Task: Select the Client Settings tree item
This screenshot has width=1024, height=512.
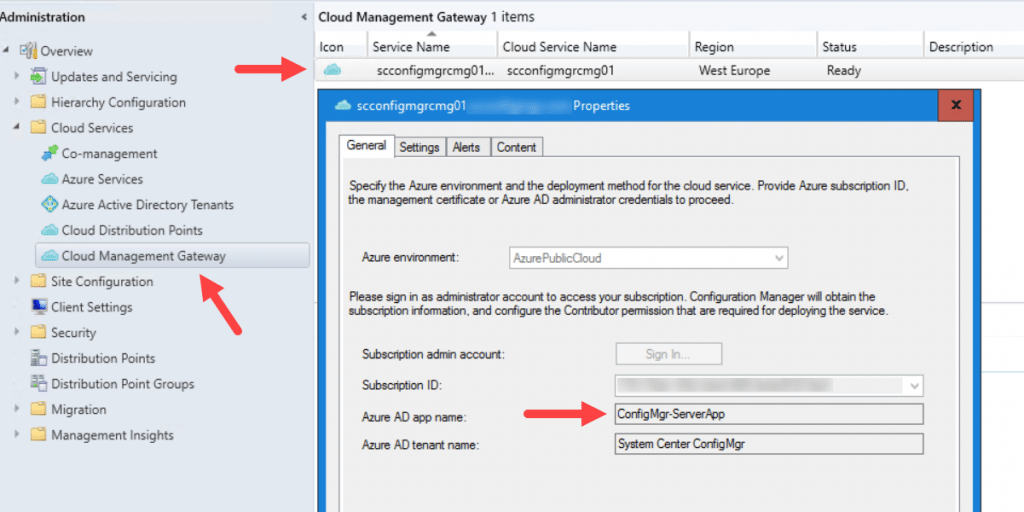Action: (91, 307)
